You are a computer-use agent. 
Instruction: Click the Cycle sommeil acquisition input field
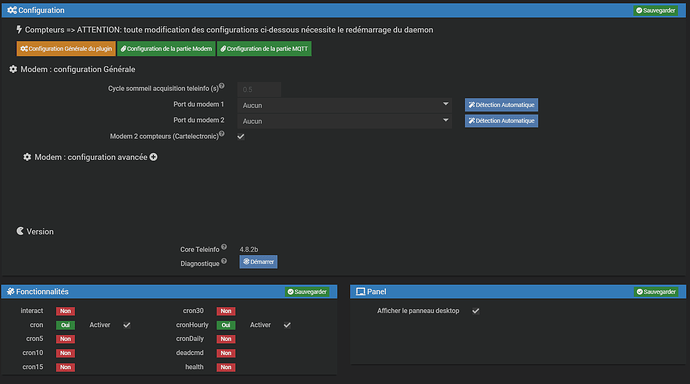click(x=259, y=89)
